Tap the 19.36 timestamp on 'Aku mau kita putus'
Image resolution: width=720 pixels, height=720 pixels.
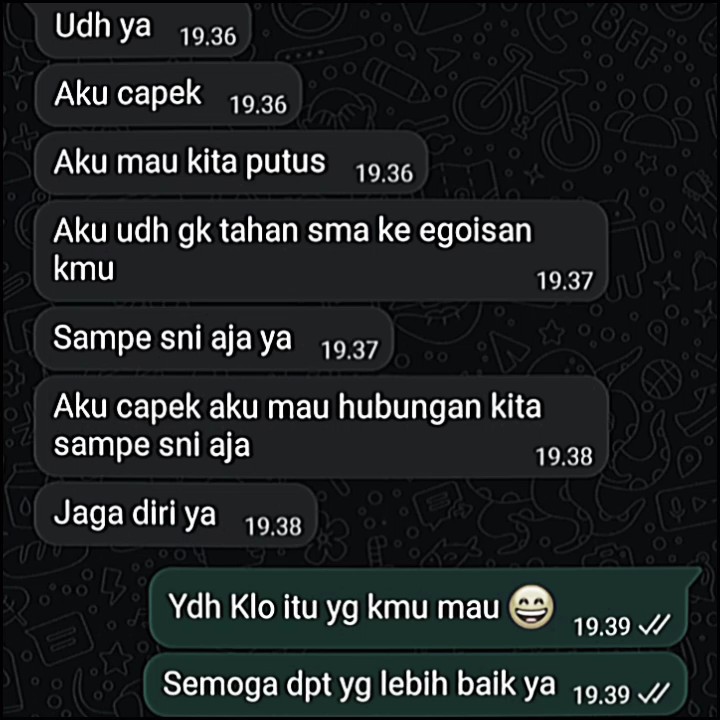point(384,174)
